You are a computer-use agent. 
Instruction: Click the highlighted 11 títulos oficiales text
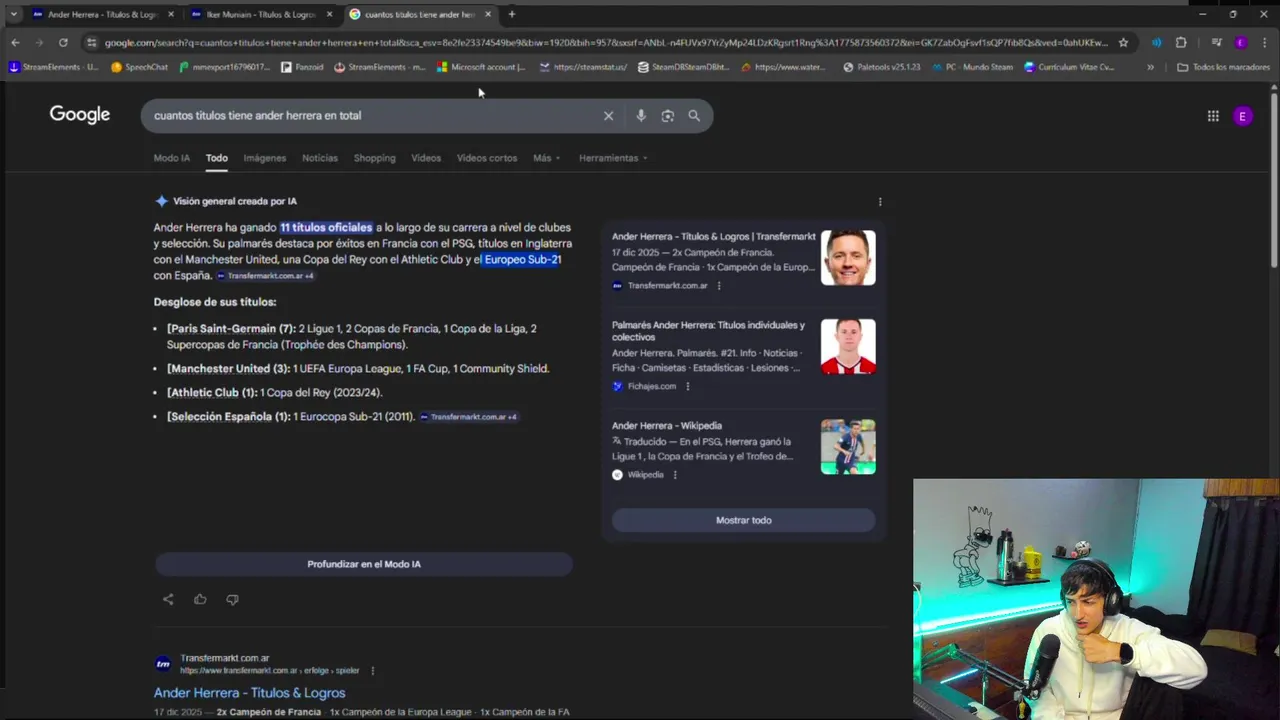(x=326, y=228)
